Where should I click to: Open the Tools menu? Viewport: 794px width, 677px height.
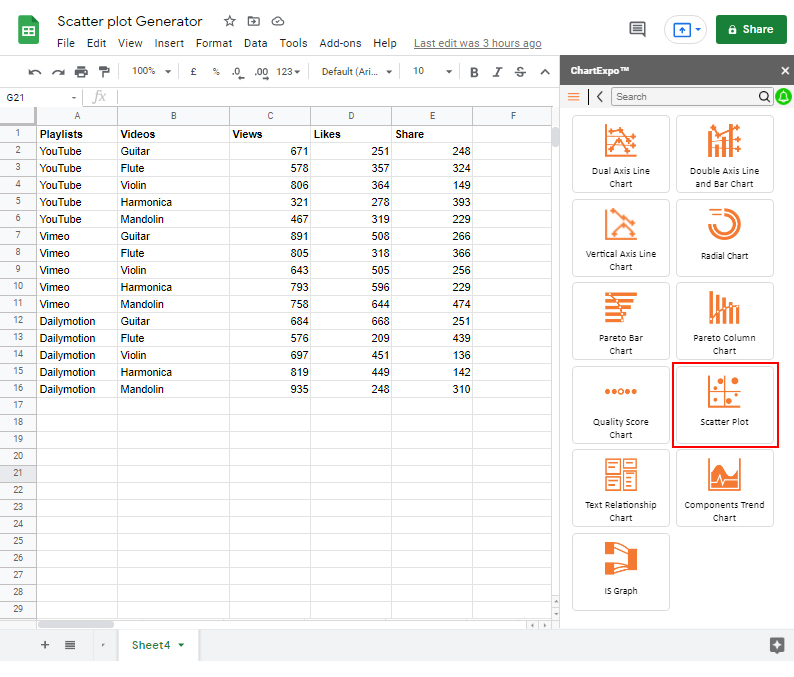[x=293, y=44]
